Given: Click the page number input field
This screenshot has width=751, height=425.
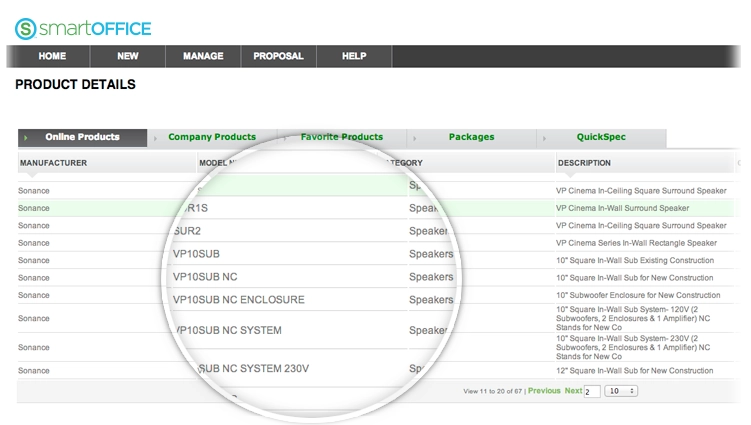Looking at the screenshot, I should (x=592, y=391).
